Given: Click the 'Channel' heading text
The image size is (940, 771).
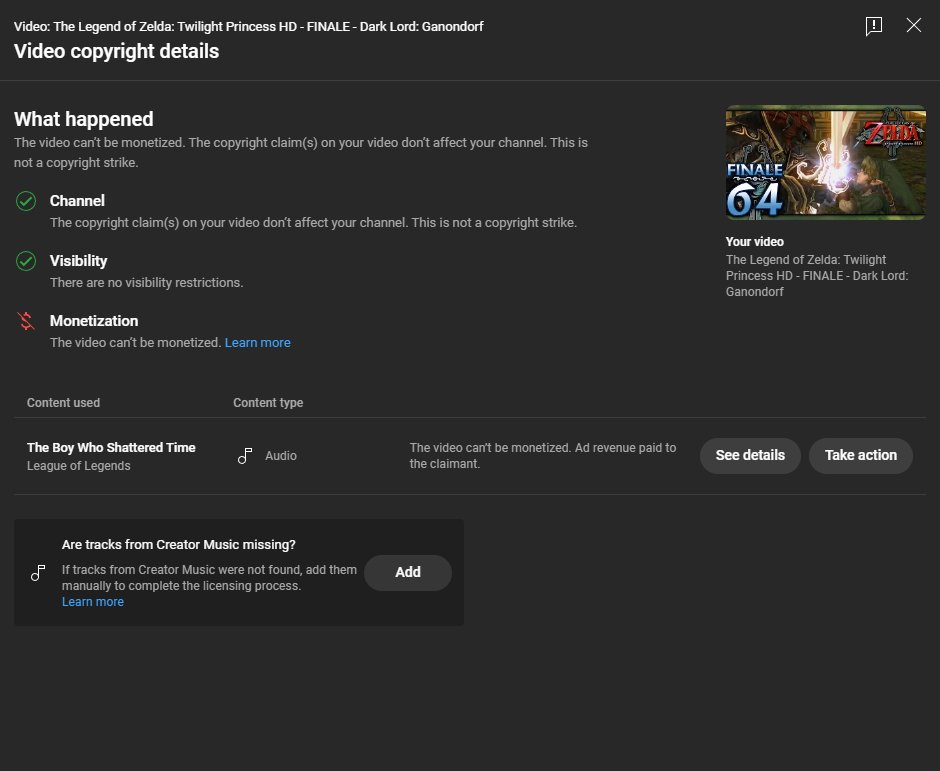Looking at the screenshot, I should [x=77, y=201].
